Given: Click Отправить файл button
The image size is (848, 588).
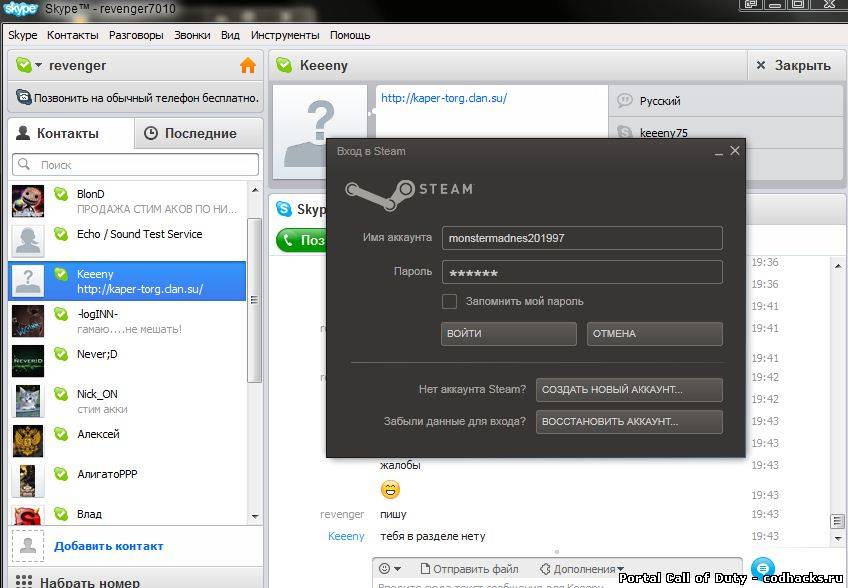Looking at the screenshot, I should tap(469, 569).
